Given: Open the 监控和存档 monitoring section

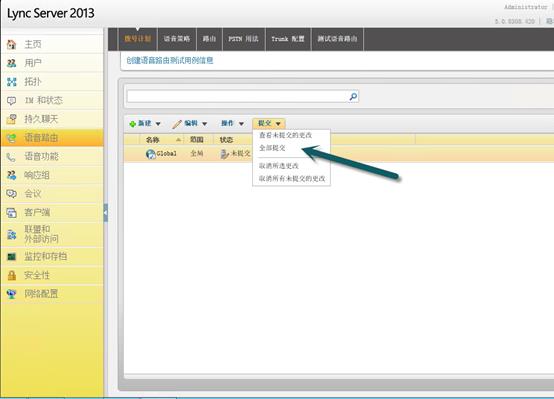Looking at the screenshot, I should [x=52, y=257].
